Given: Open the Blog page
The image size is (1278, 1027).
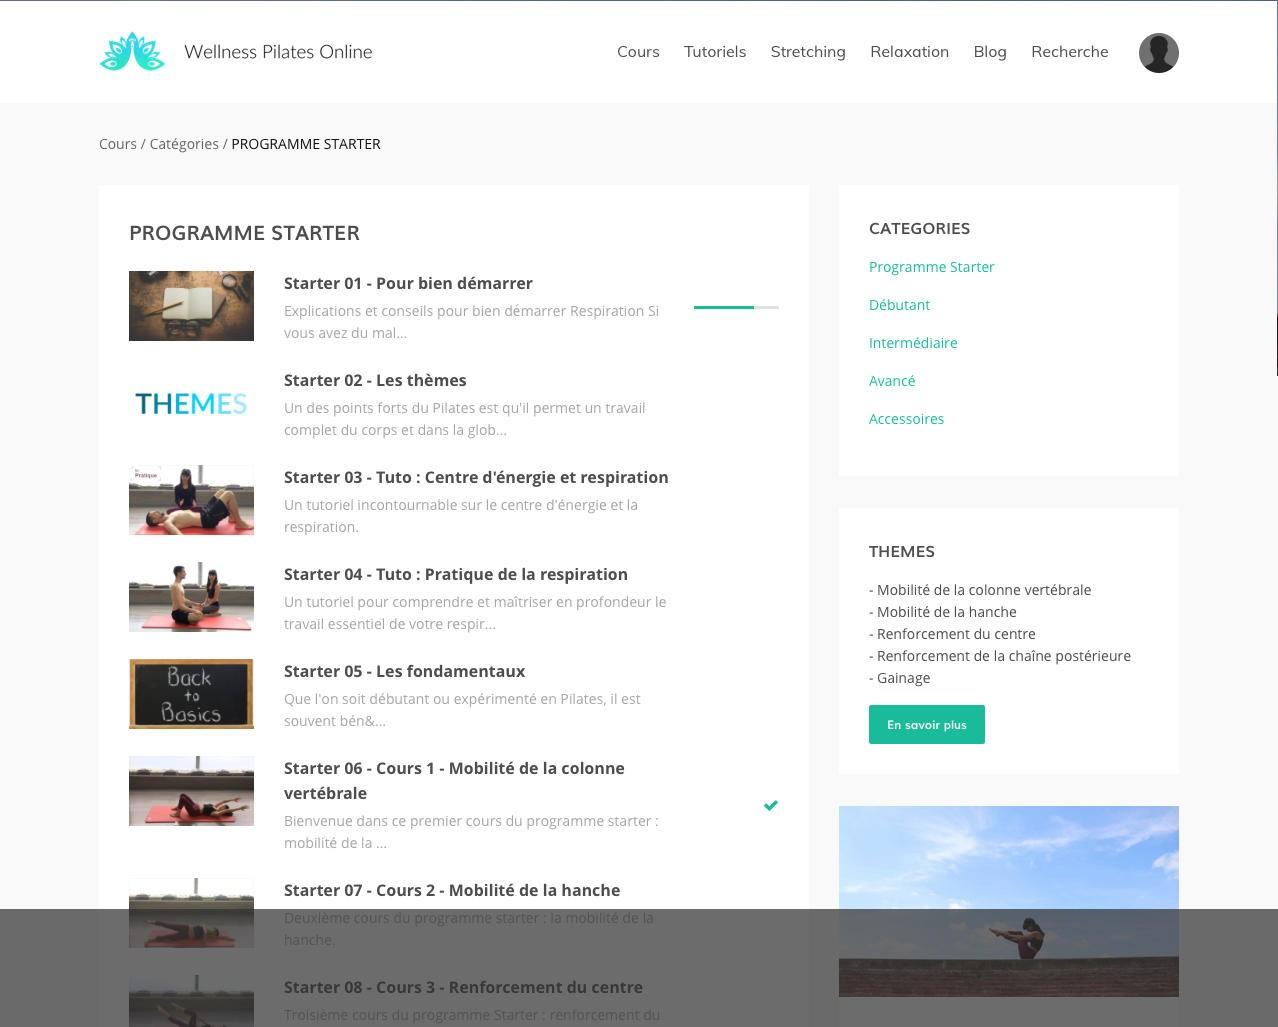Looking at the screenshot, I should (990, 51).
